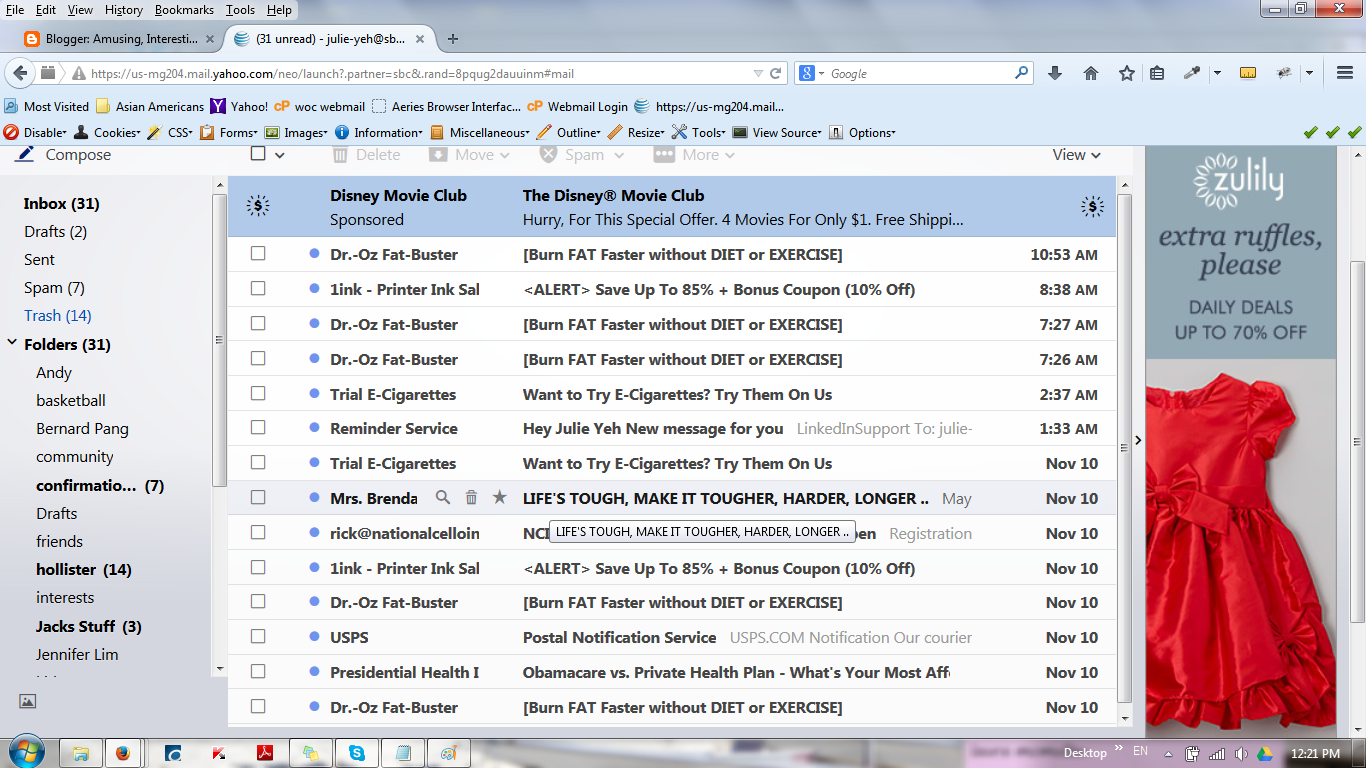
Task: Select the rick@nationalcelloin email checkbox
Action: [258, 533]
